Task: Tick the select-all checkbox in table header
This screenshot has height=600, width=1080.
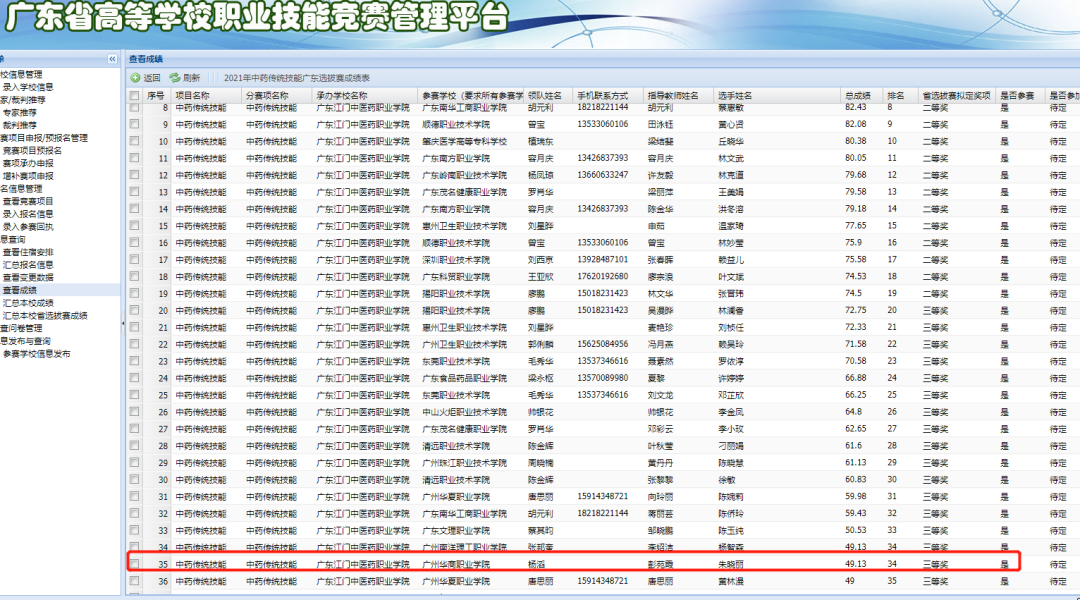Action: pos(134,95)
